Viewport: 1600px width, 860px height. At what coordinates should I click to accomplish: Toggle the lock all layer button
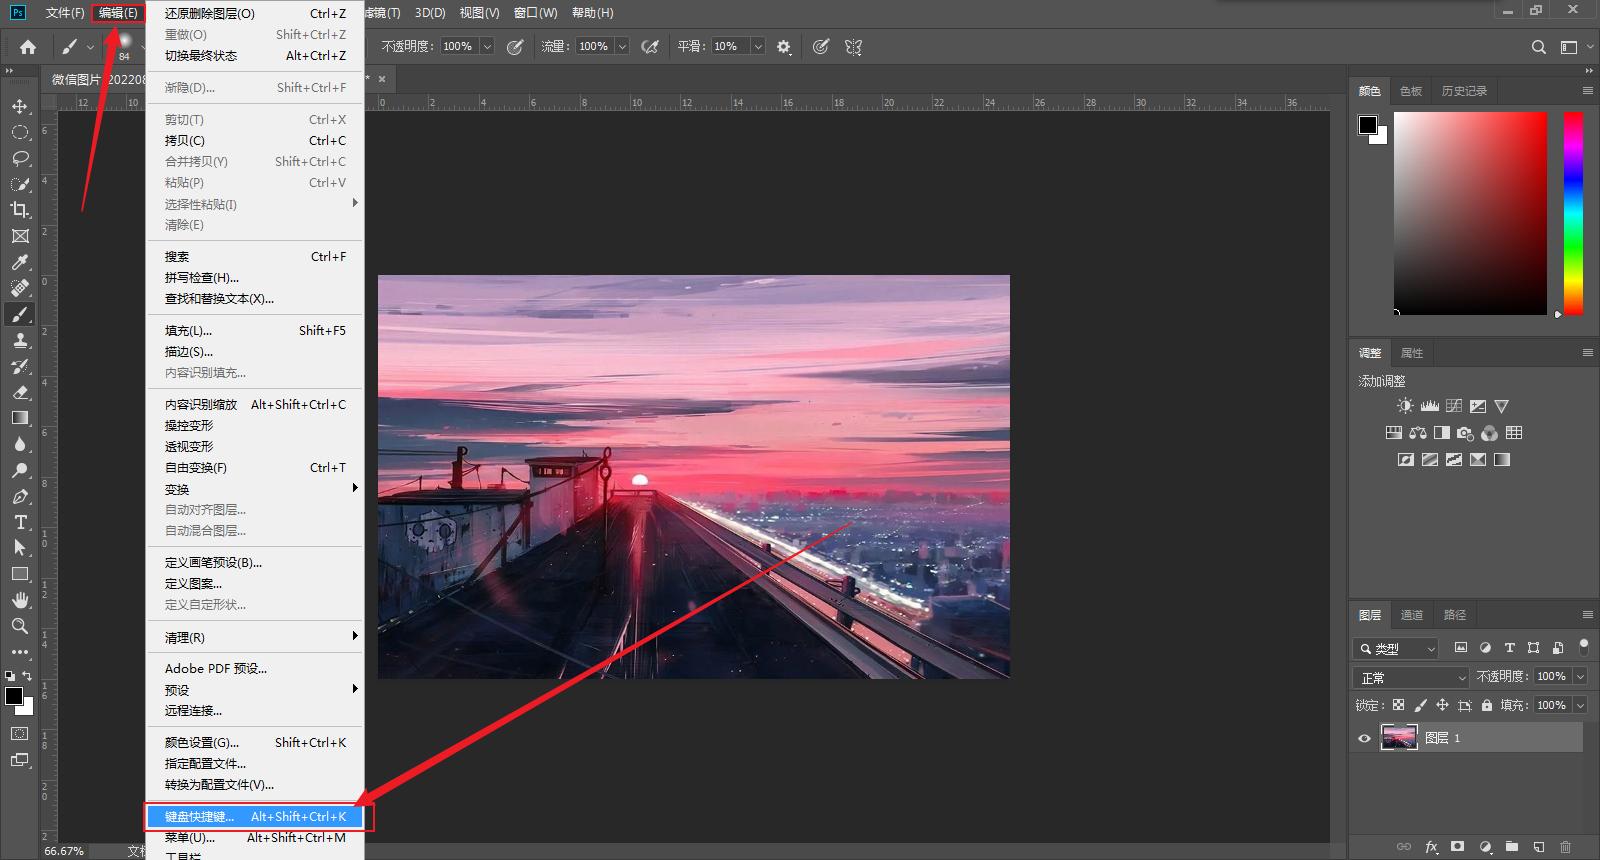(1487, 705)
